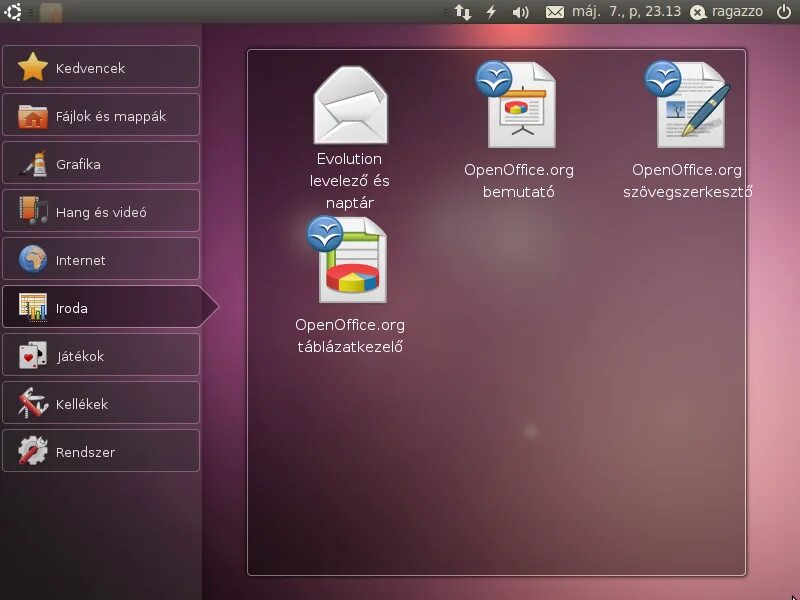
Task: Select the Kellékek category
Action: (x=101, y=403)
